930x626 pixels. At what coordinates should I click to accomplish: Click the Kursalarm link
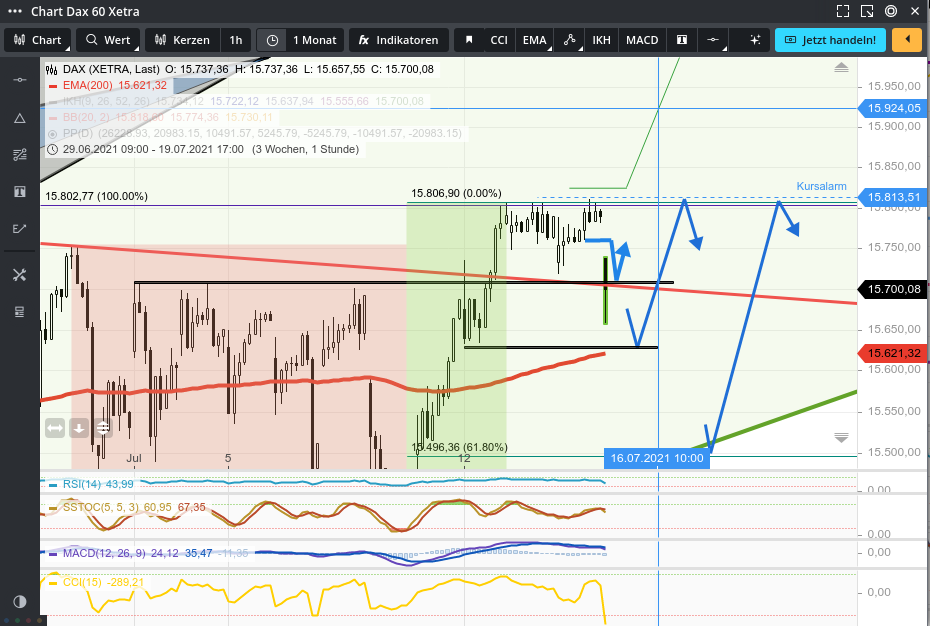[x=820, y=185]
